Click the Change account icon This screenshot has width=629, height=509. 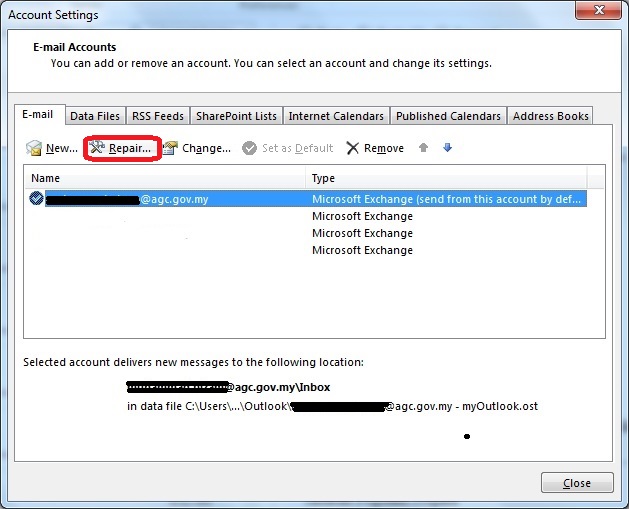tap(170, 148)
